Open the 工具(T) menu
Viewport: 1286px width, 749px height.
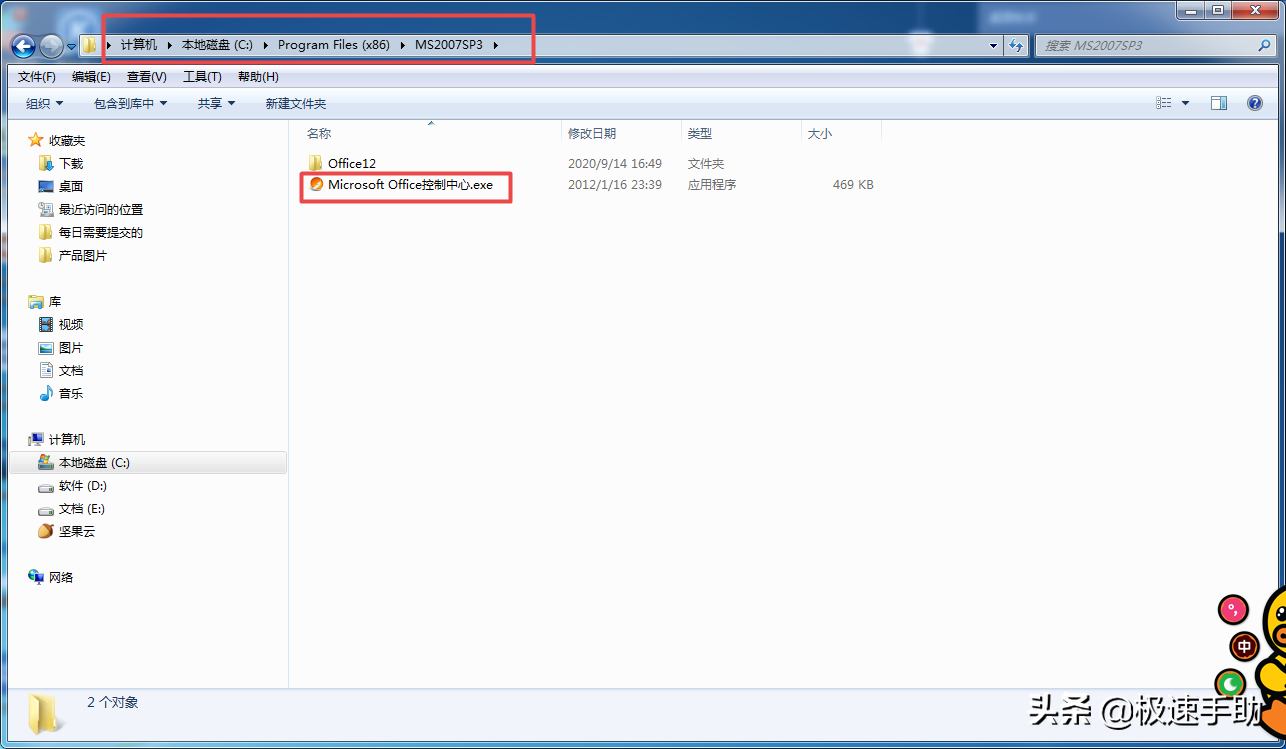pos(202,77)
